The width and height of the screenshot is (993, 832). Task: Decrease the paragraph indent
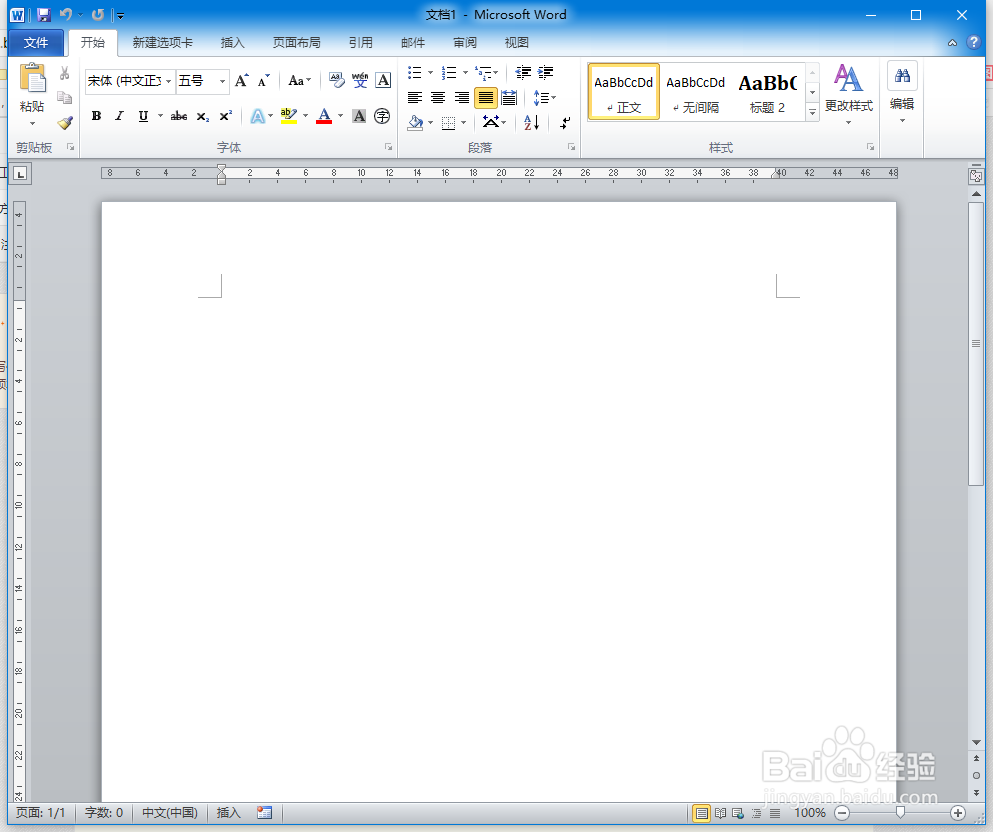pos(523,72)
